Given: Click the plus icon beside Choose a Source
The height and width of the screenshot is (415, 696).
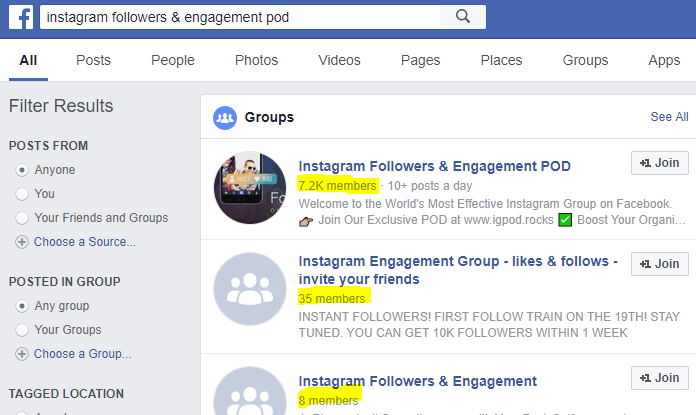Looking at the screenshot, I should (x=22, y=242).
